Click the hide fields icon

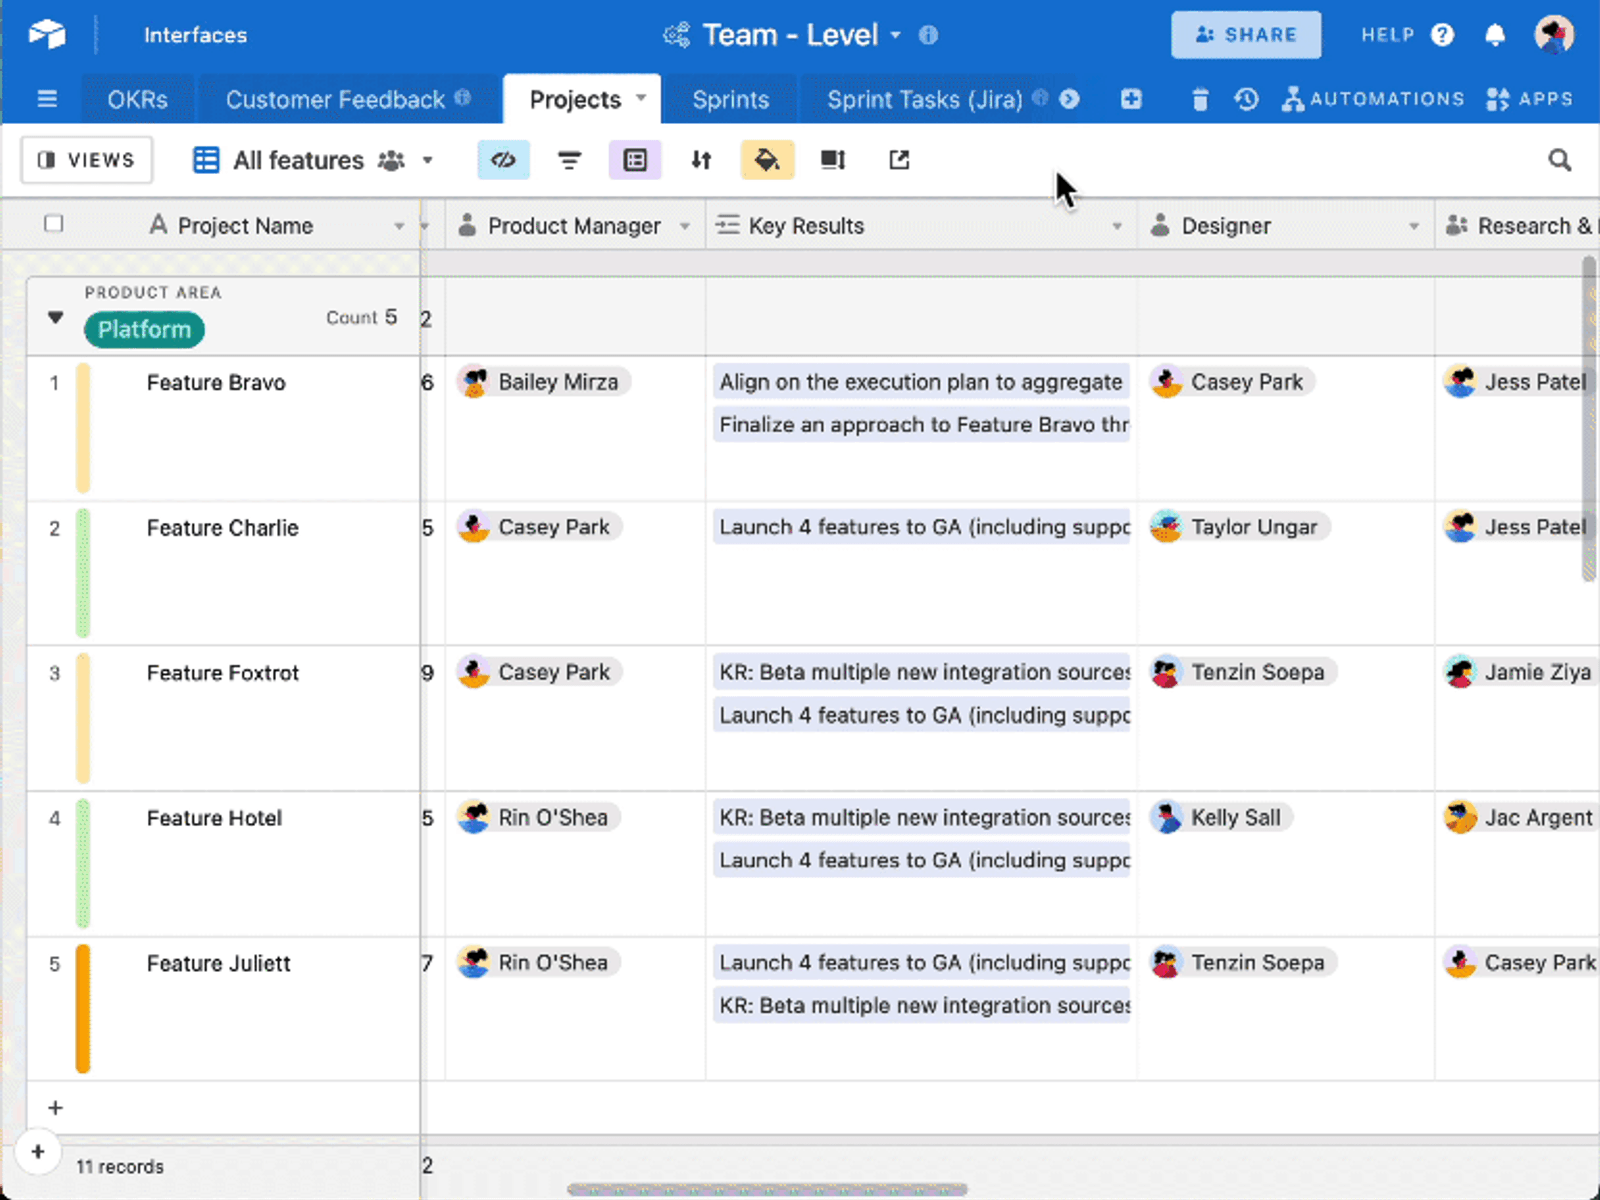[x=503, y=160]
